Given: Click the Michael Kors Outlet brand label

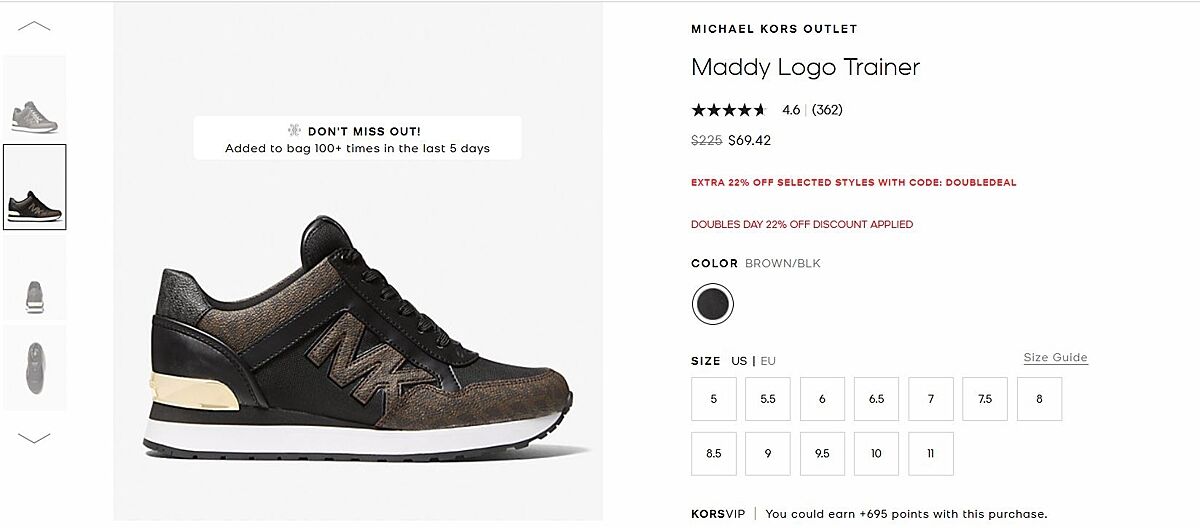Looking at the screenshot, I should [x=774, y=29].
